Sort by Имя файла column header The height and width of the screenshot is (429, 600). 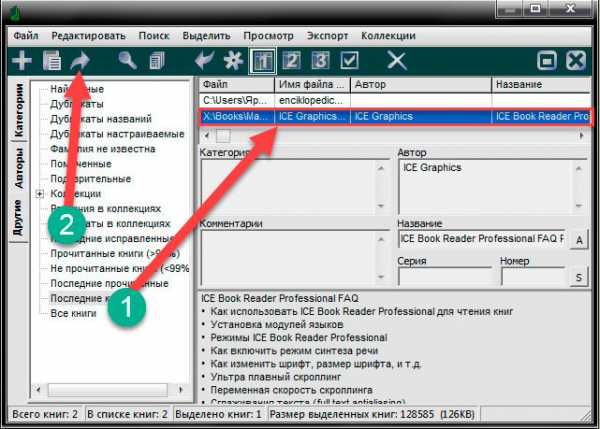[x=312, y=85]
